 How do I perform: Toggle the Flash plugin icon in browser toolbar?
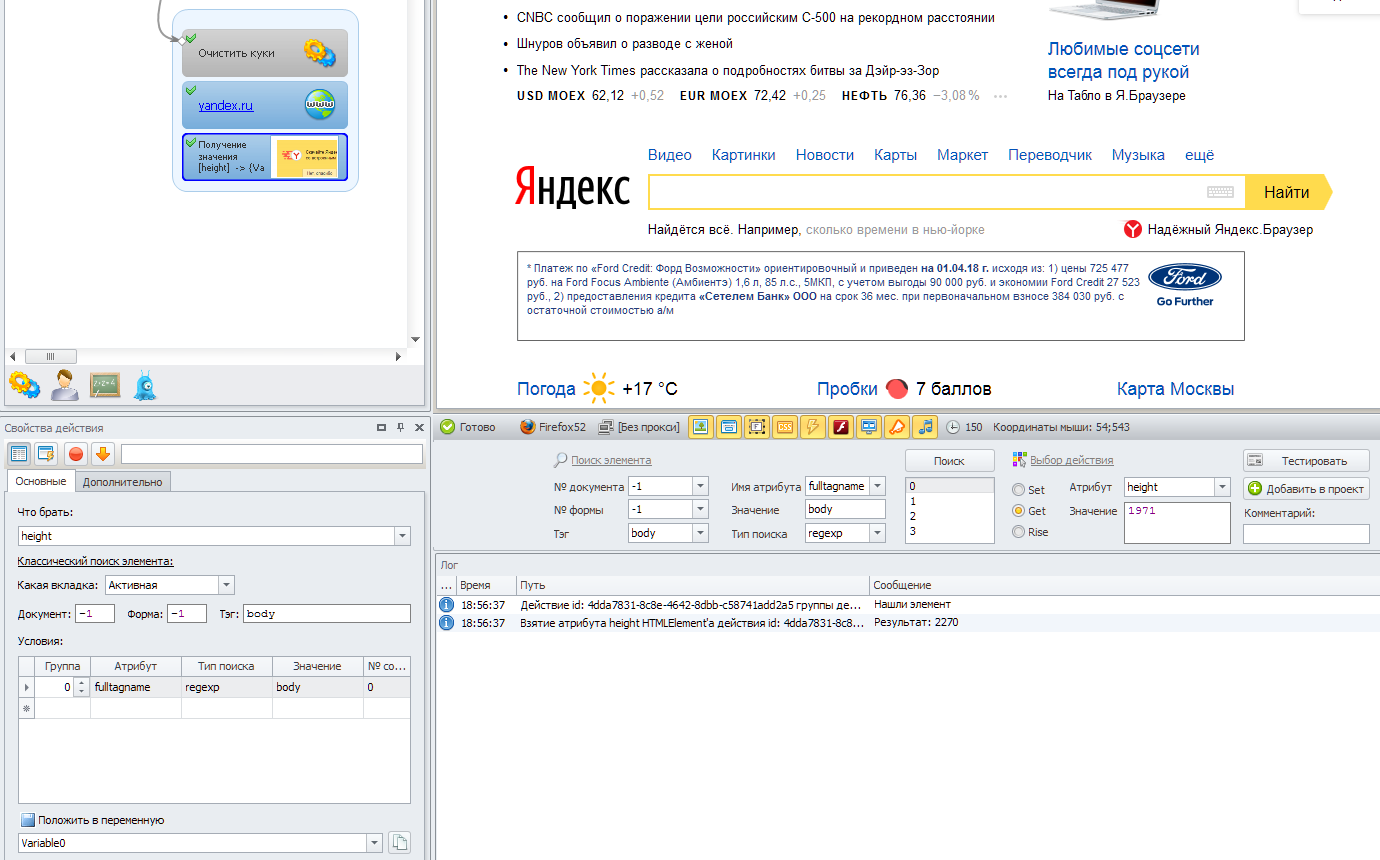[841, 427]
